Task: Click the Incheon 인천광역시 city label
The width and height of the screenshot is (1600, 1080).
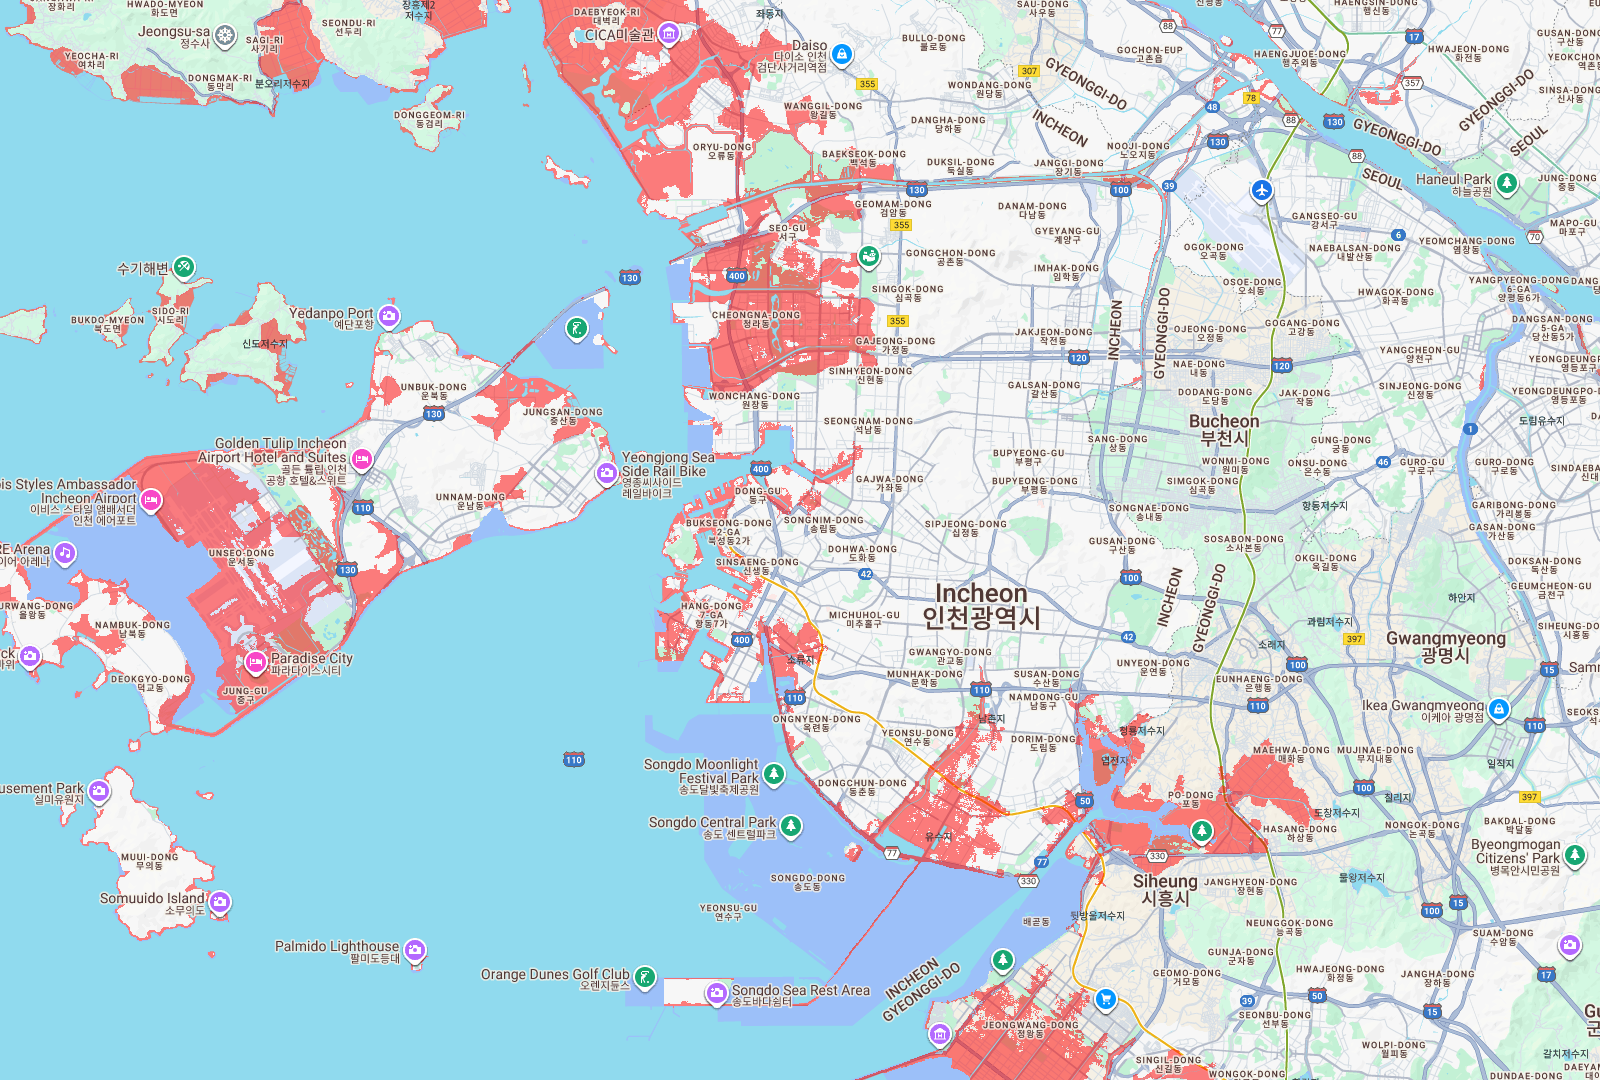Action: coord(981,606)
